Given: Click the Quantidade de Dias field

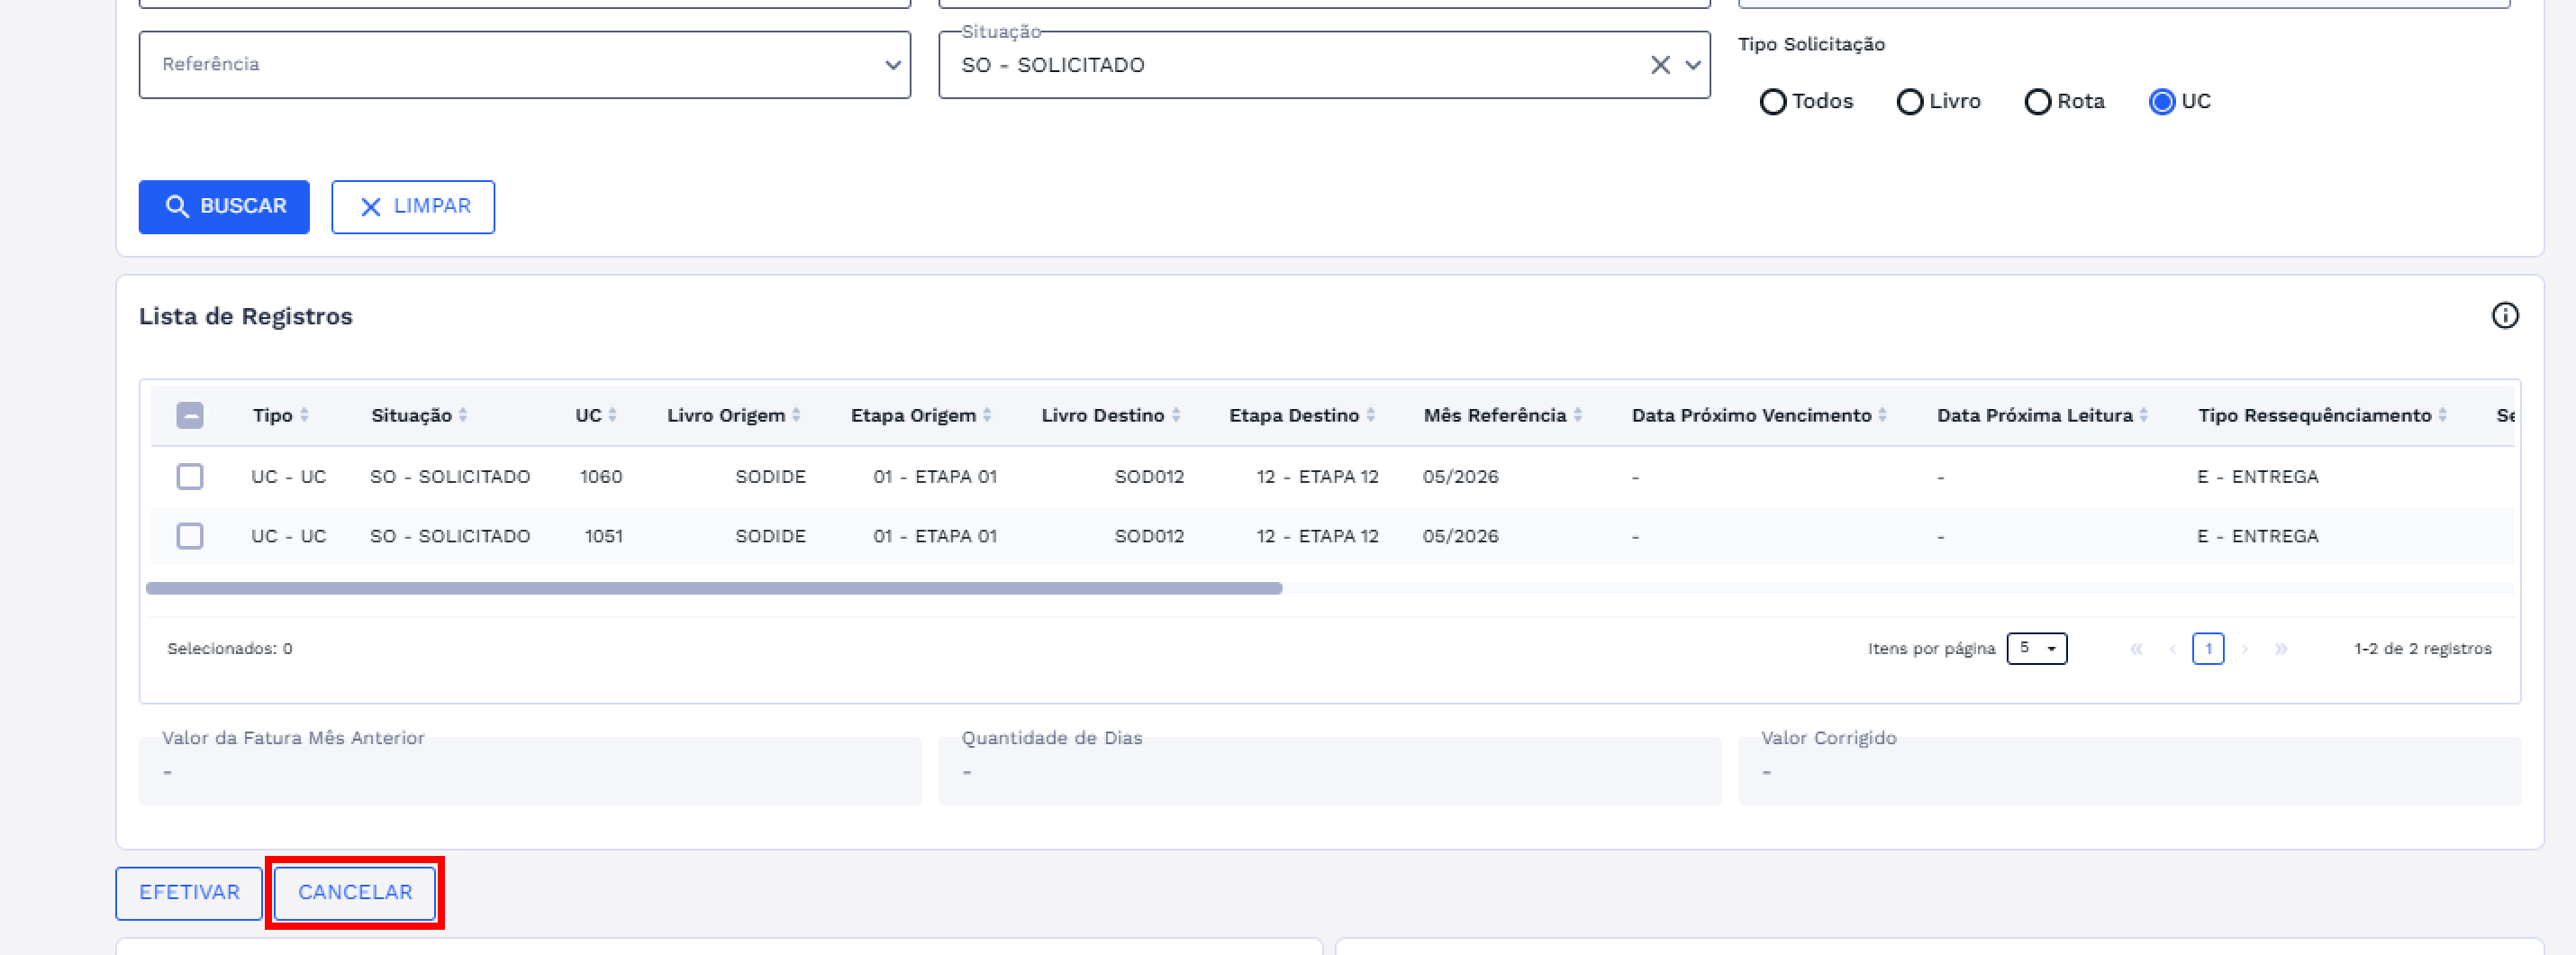Looking at the screenshot, I should (1330, 771).
